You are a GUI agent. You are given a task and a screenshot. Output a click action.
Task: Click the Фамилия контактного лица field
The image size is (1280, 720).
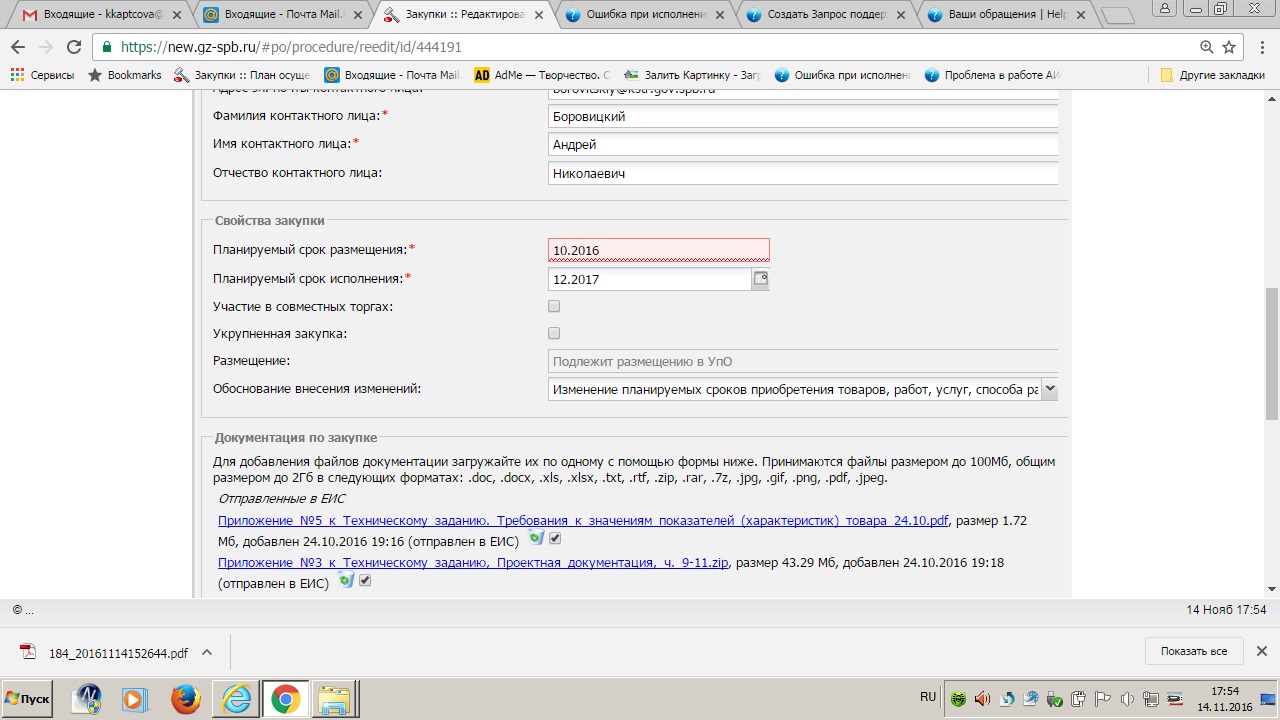[x=803, y=116]
